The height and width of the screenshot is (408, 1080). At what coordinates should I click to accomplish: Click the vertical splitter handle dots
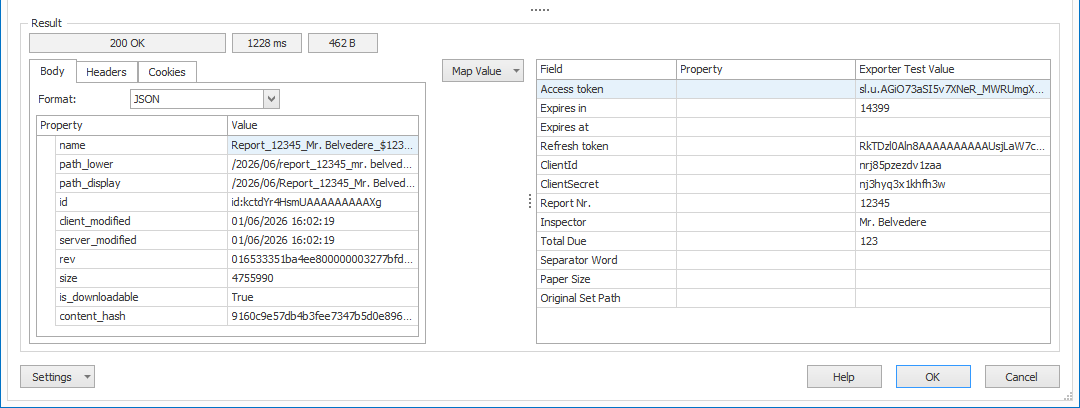point(530,201)
